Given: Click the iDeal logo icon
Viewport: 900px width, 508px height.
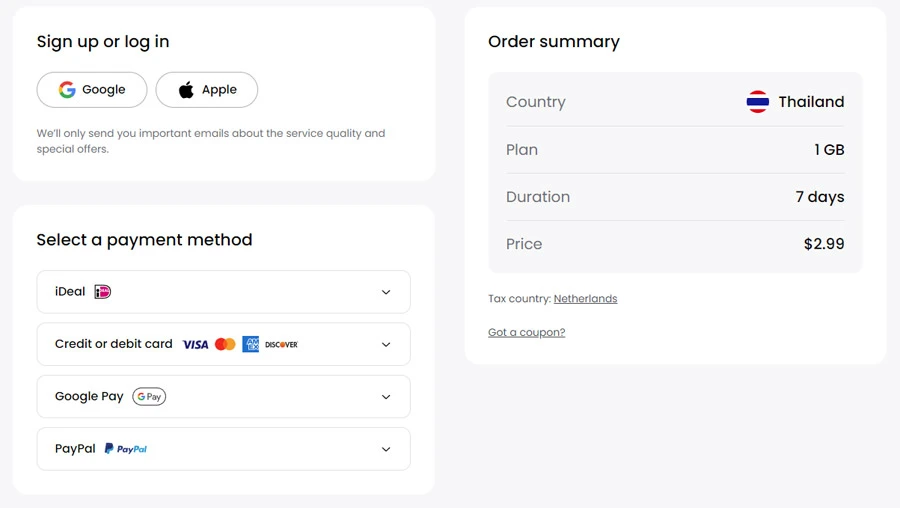Looking at the screenshot, I should 102,292.
